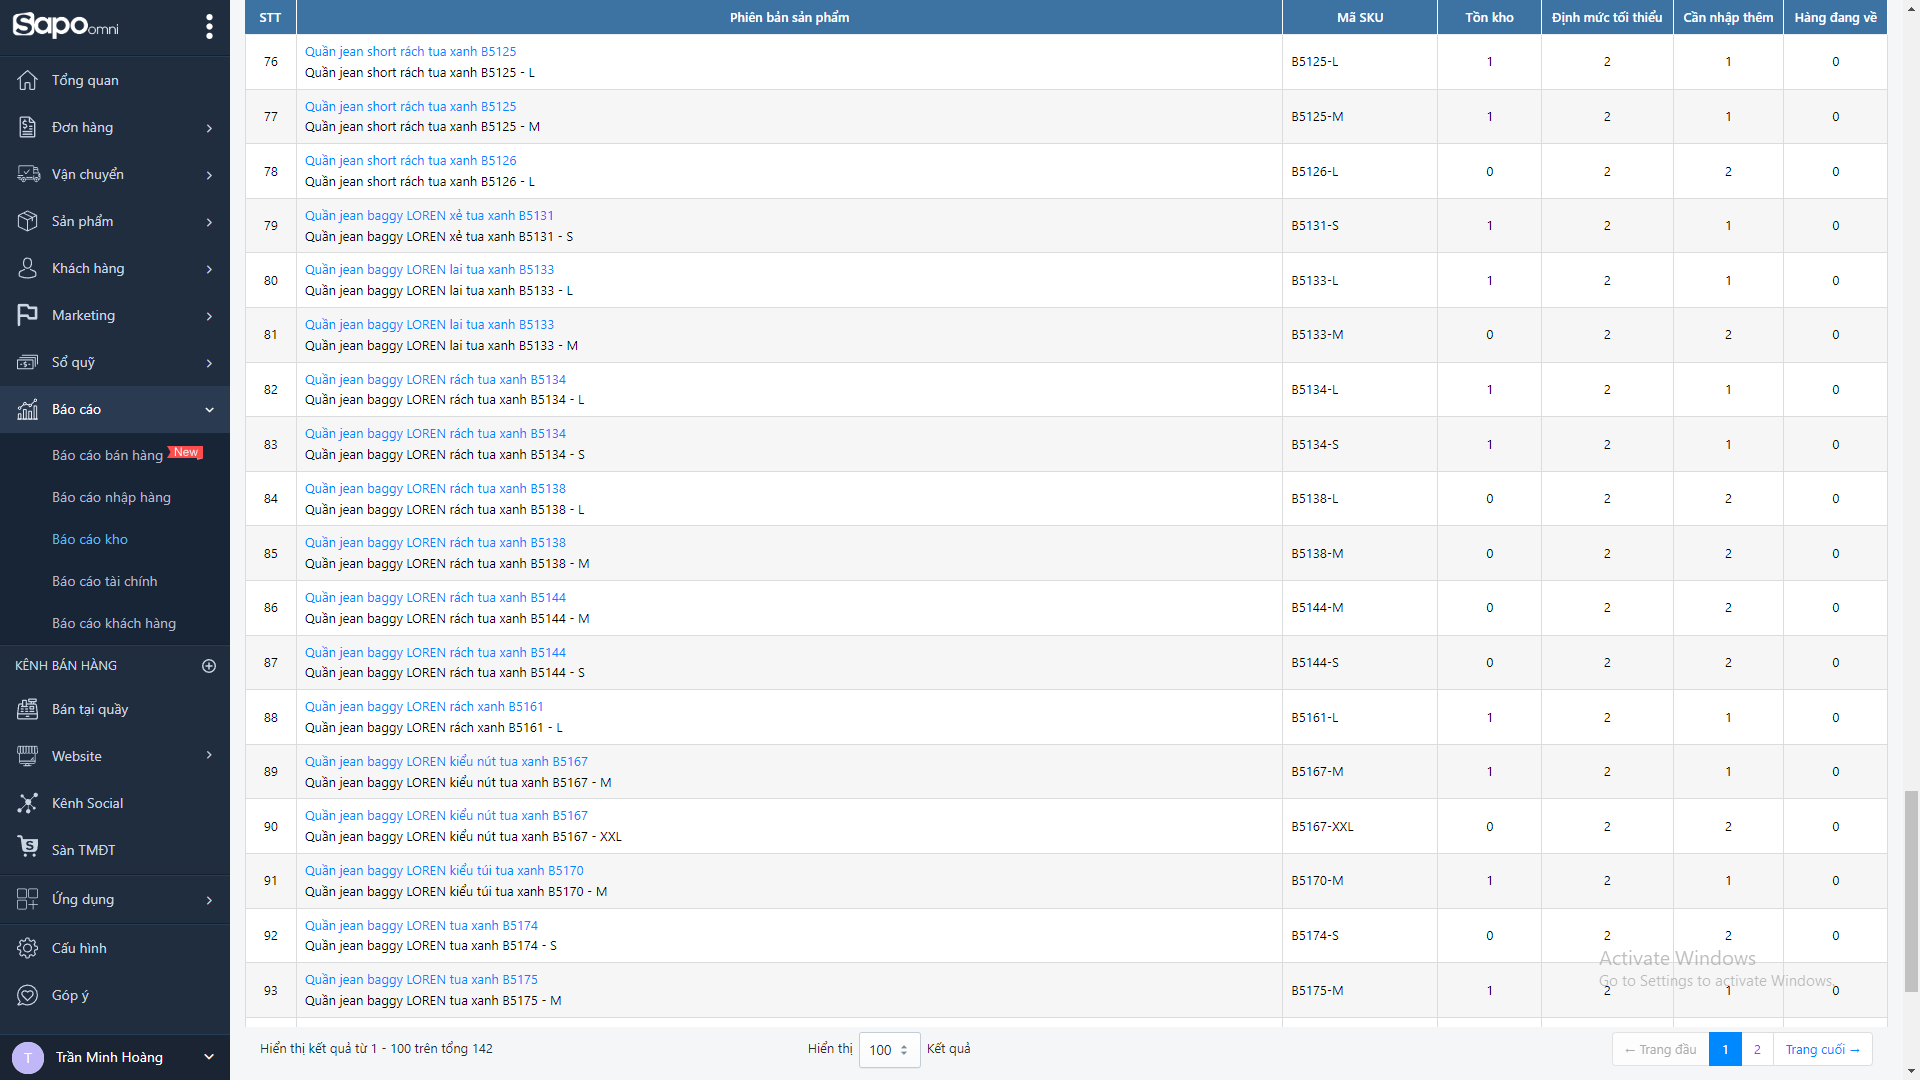Open Sàn TMĐT shopping bag icon

point(28,848)
